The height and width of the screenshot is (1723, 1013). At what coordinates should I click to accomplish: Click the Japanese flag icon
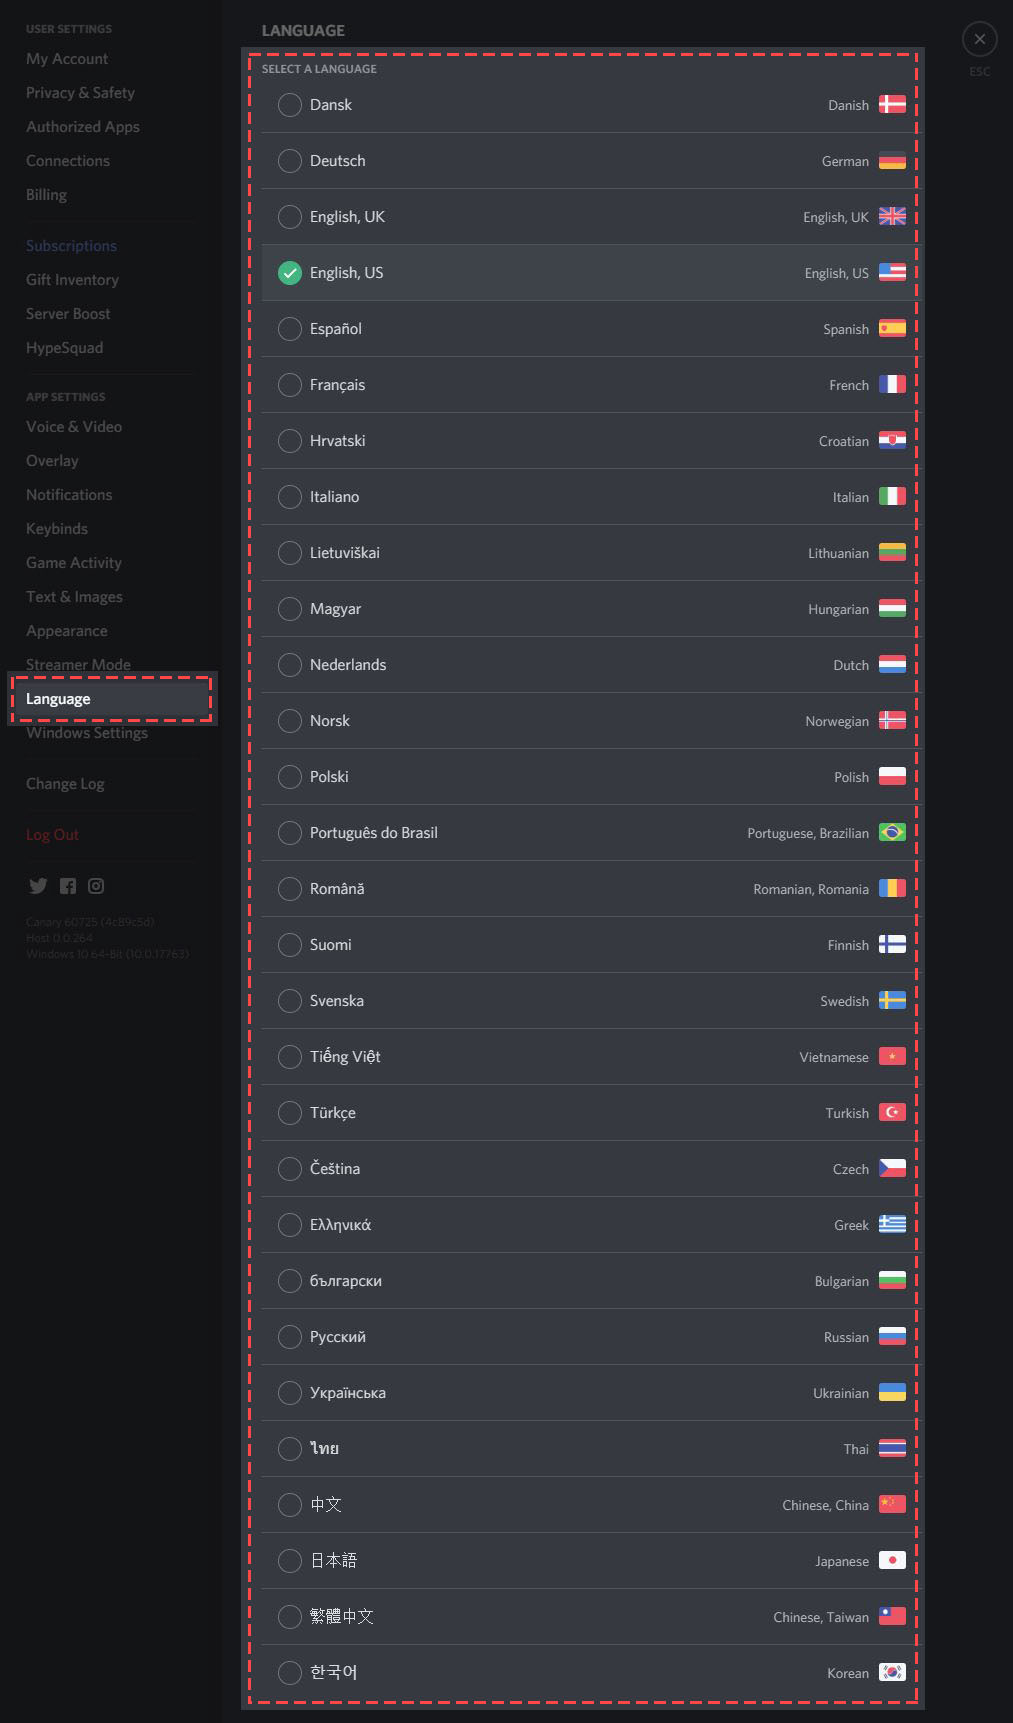(892, 1561)
